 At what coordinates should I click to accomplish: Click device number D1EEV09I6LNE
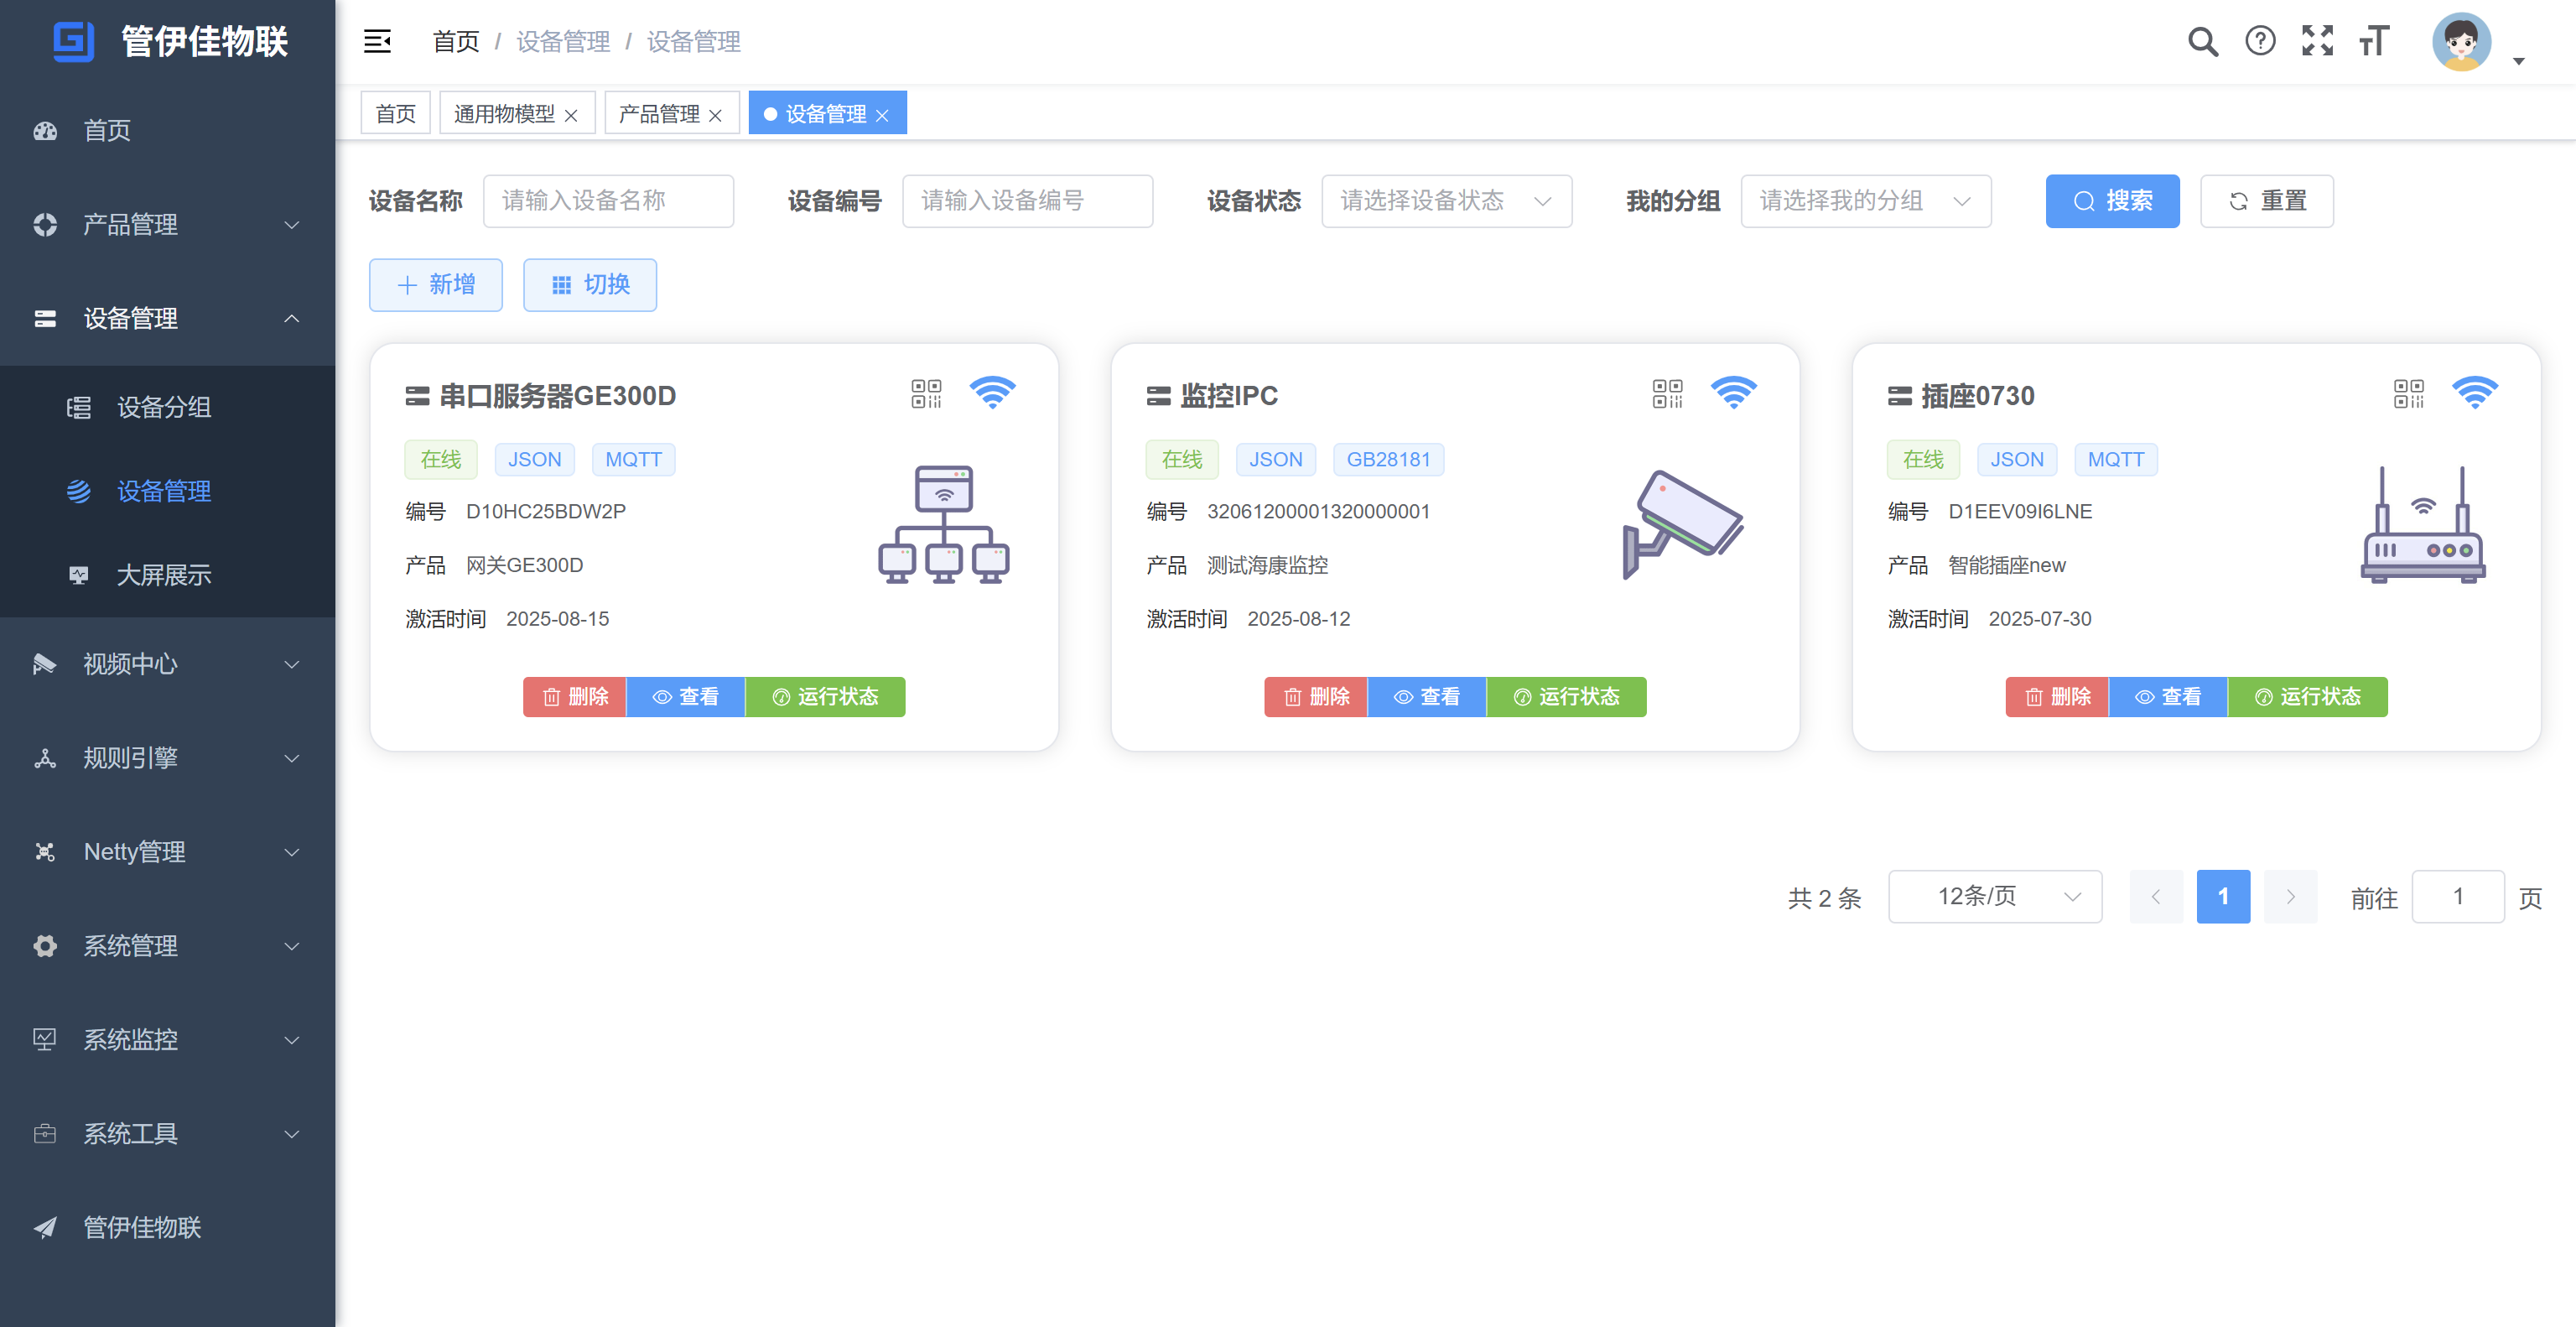[2020, 512]
